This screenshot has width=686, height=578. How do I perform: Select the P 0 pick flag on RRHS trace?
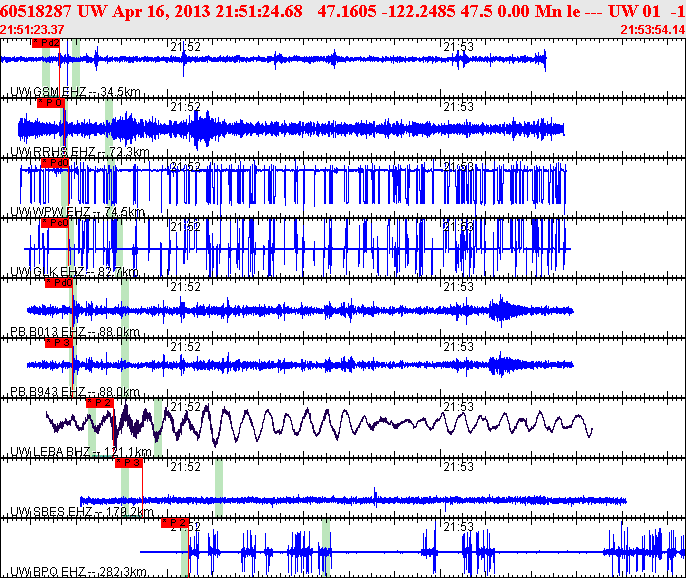pyautogui.click(x=51, y=103)
